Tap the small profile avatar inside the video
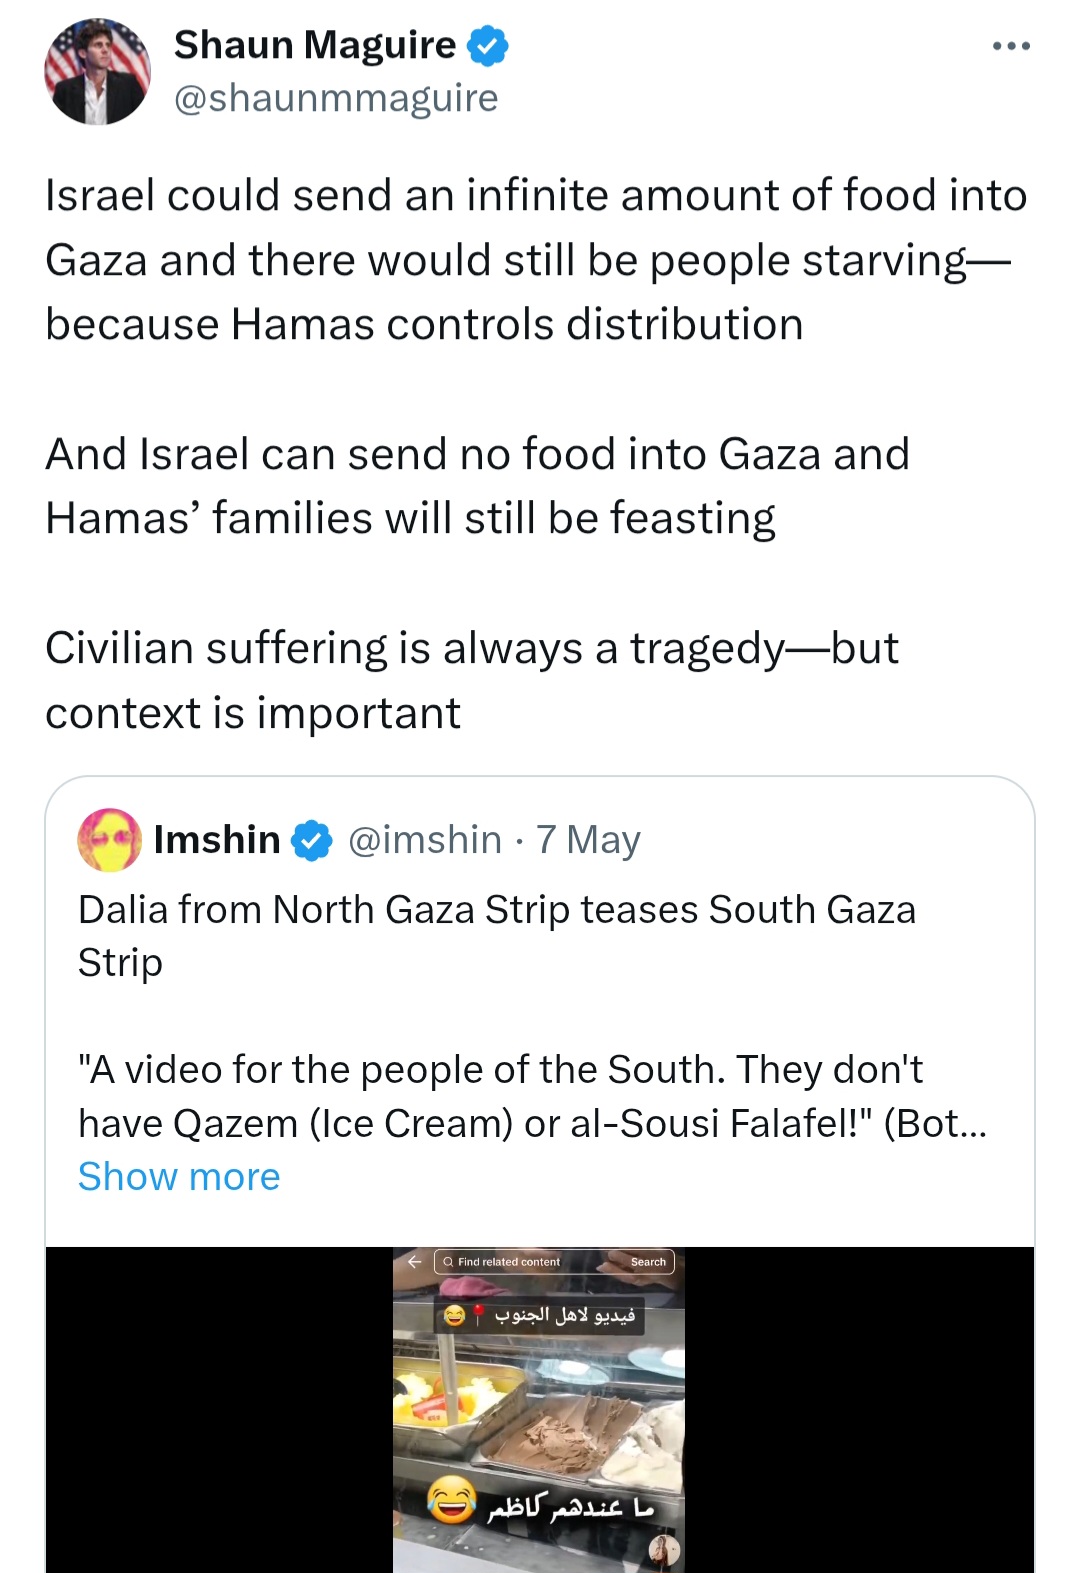This screenshot has height=1573, width=1080. pyautogui.click(x=664, y=1551)
